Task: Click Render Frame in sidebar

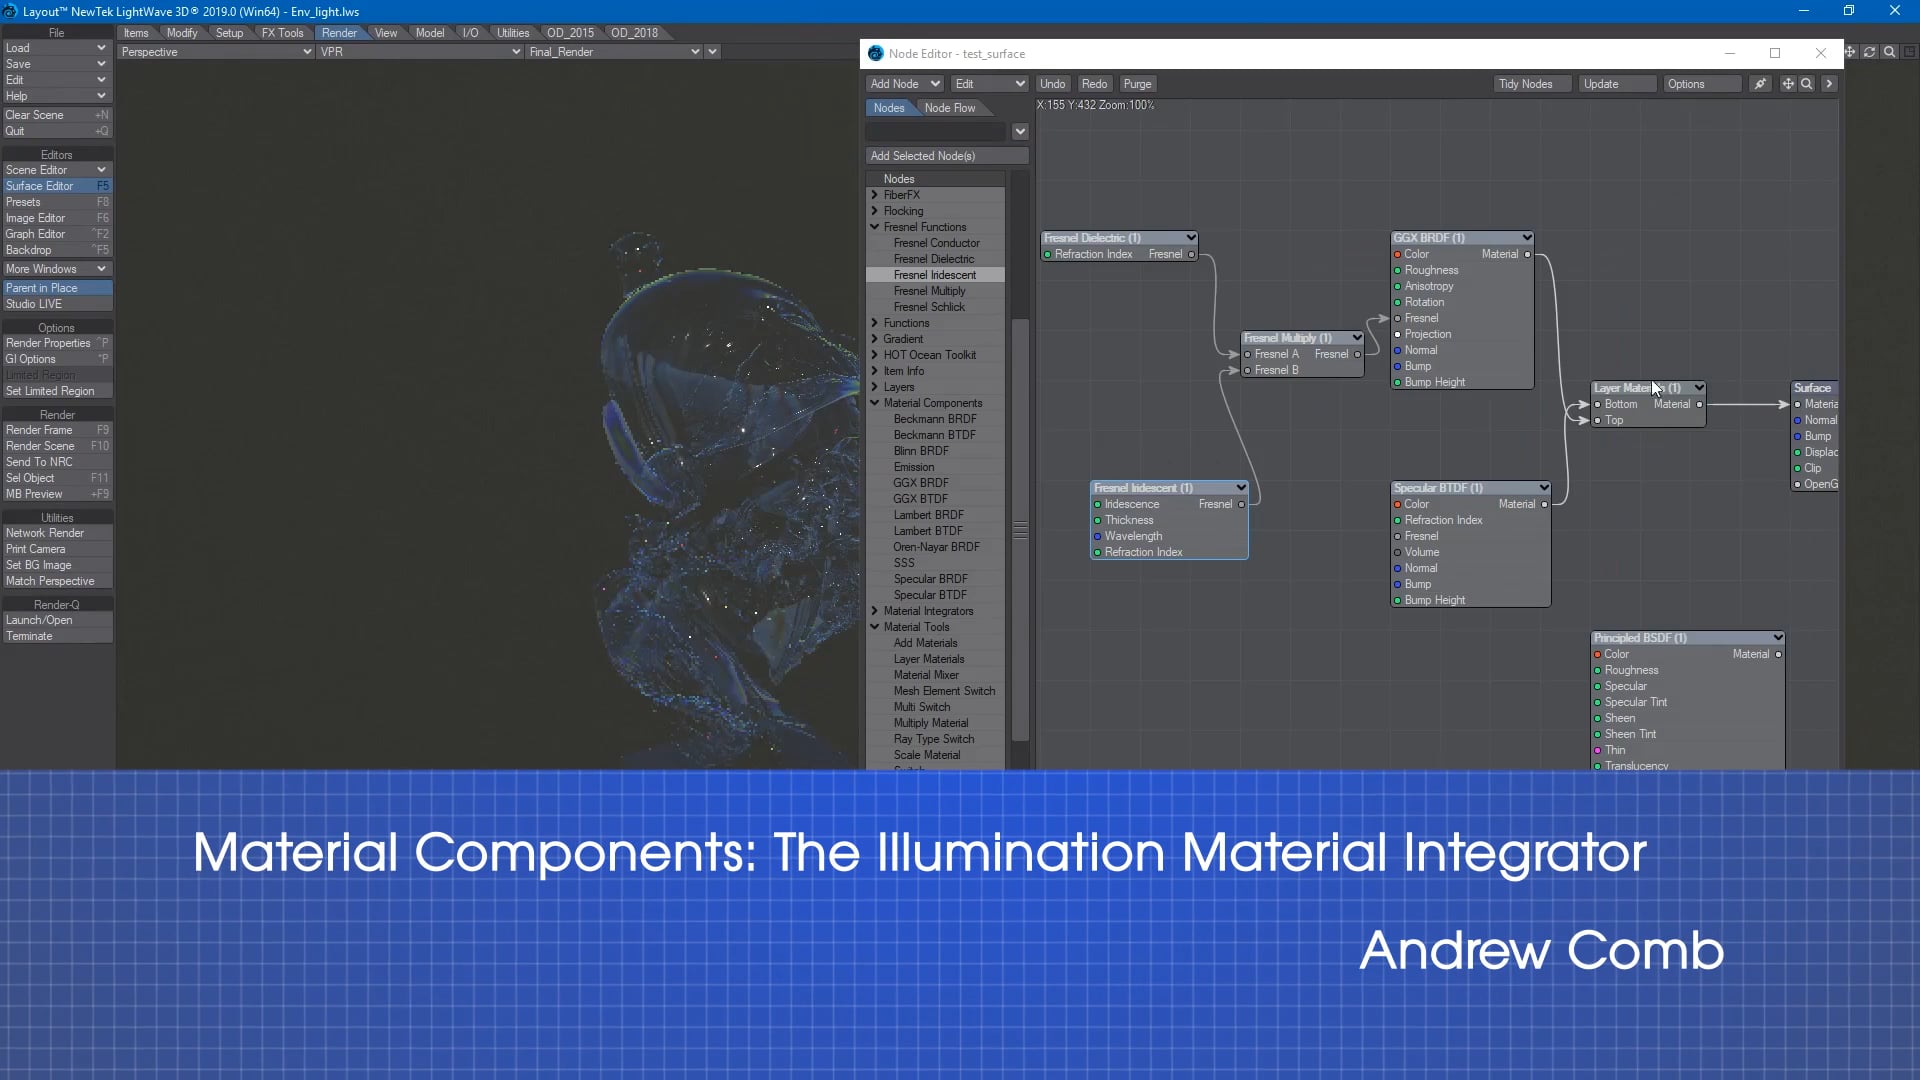Action: pyautogui.click(x=57, y=430)
